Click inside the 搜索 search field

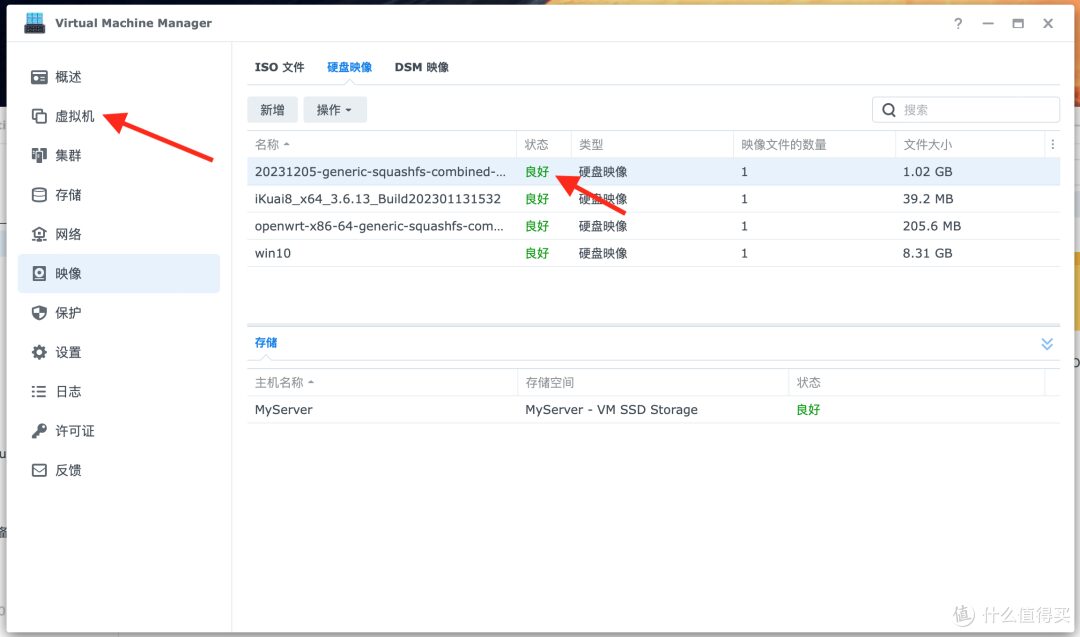[965, 109]
